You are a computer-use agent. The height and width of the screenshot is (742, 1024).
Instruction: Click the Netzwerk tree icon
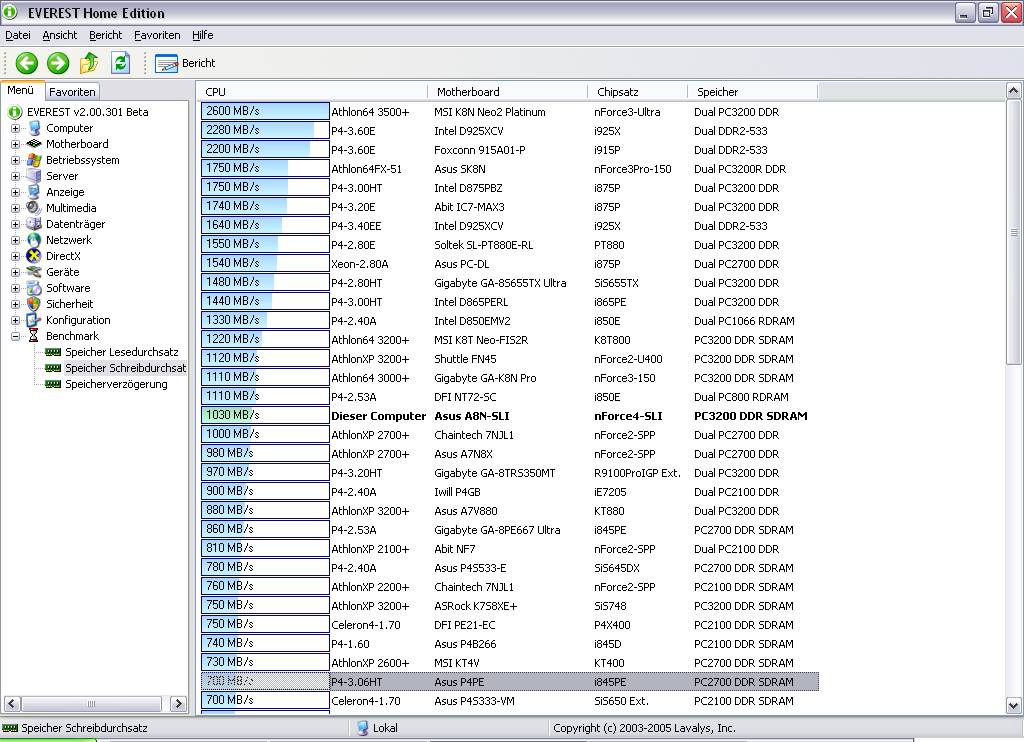[x=34, y=240]
